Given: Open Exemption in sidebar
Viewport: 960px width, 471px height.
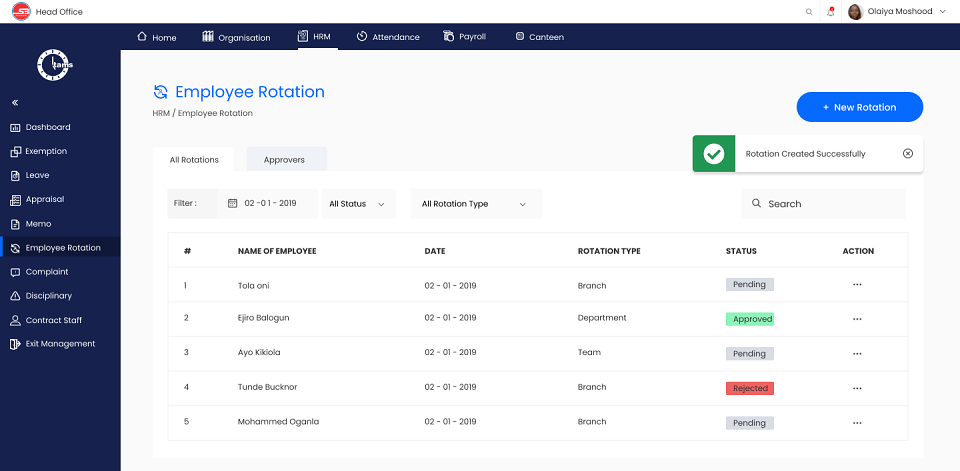Looking at the screenshot, I should 46,151.
